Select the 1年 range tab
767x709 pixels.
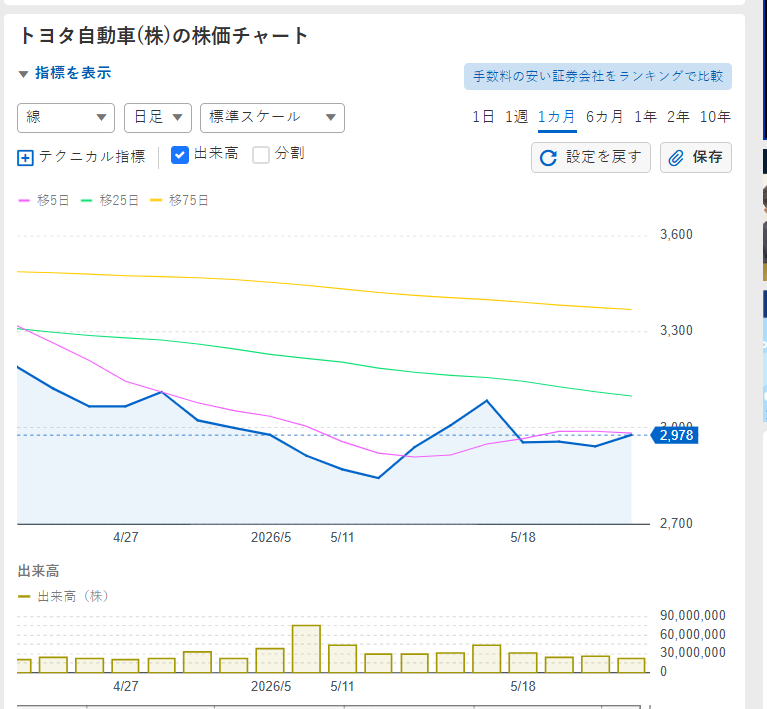(x=645, y=117)
